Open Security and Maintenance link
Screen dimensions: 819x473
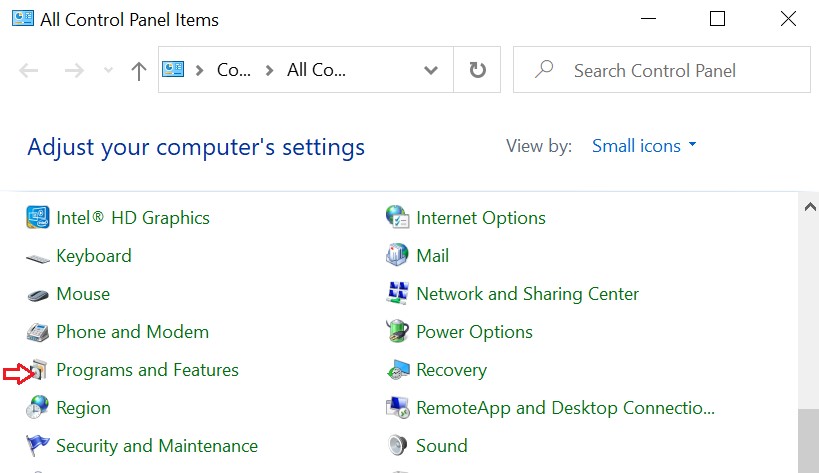pyautogui.click(x=157, y=446)
